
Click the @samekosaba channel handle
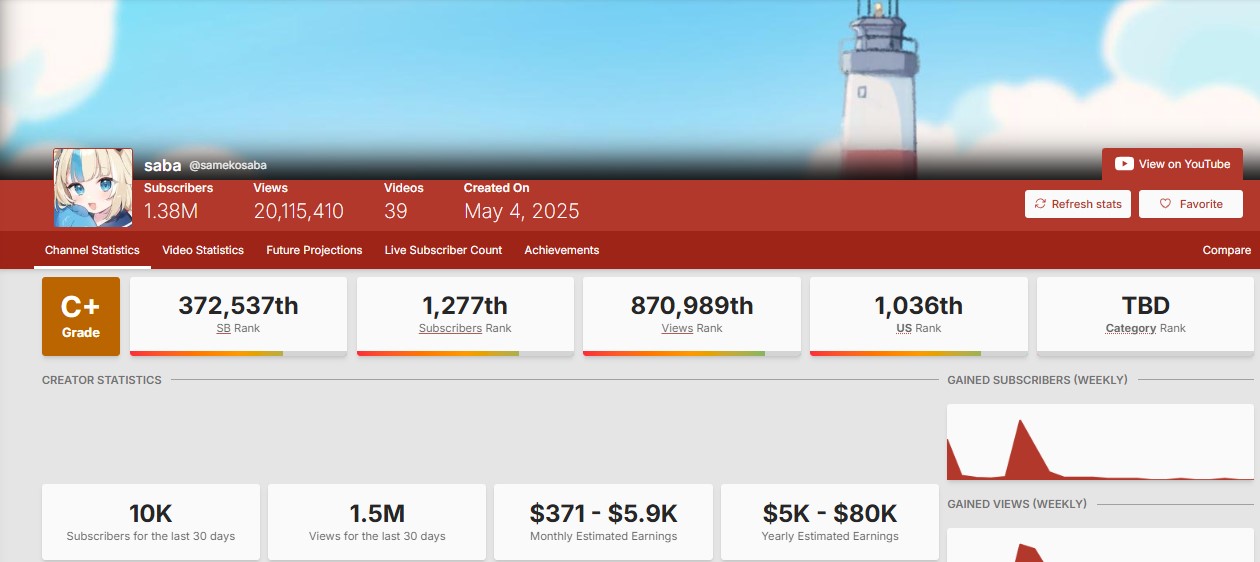pyautogui.click(x=228, y=165)
